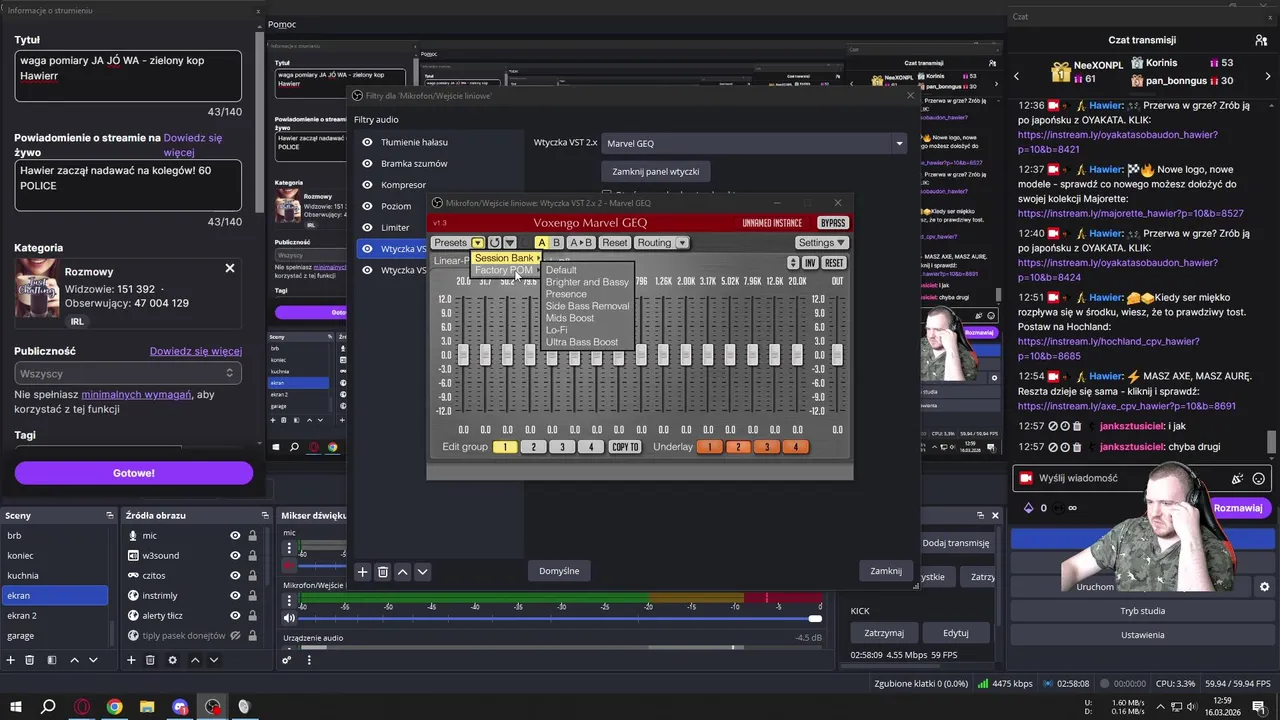The width and height of the screenshot is (1280, 720).
Task: Toggle visibility of mic source
Action: coord(235,536)
